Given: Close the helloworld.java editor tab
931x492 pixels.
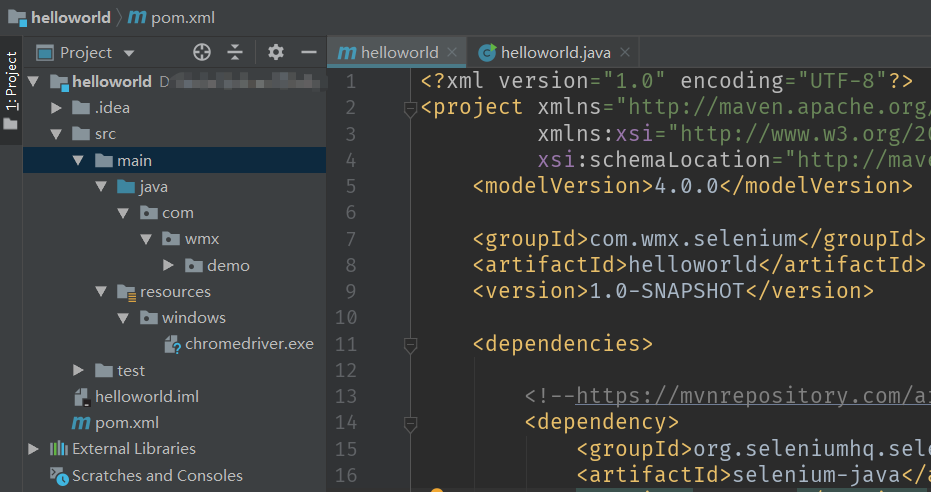Looking at the screenshot, I should click(625, 52).
